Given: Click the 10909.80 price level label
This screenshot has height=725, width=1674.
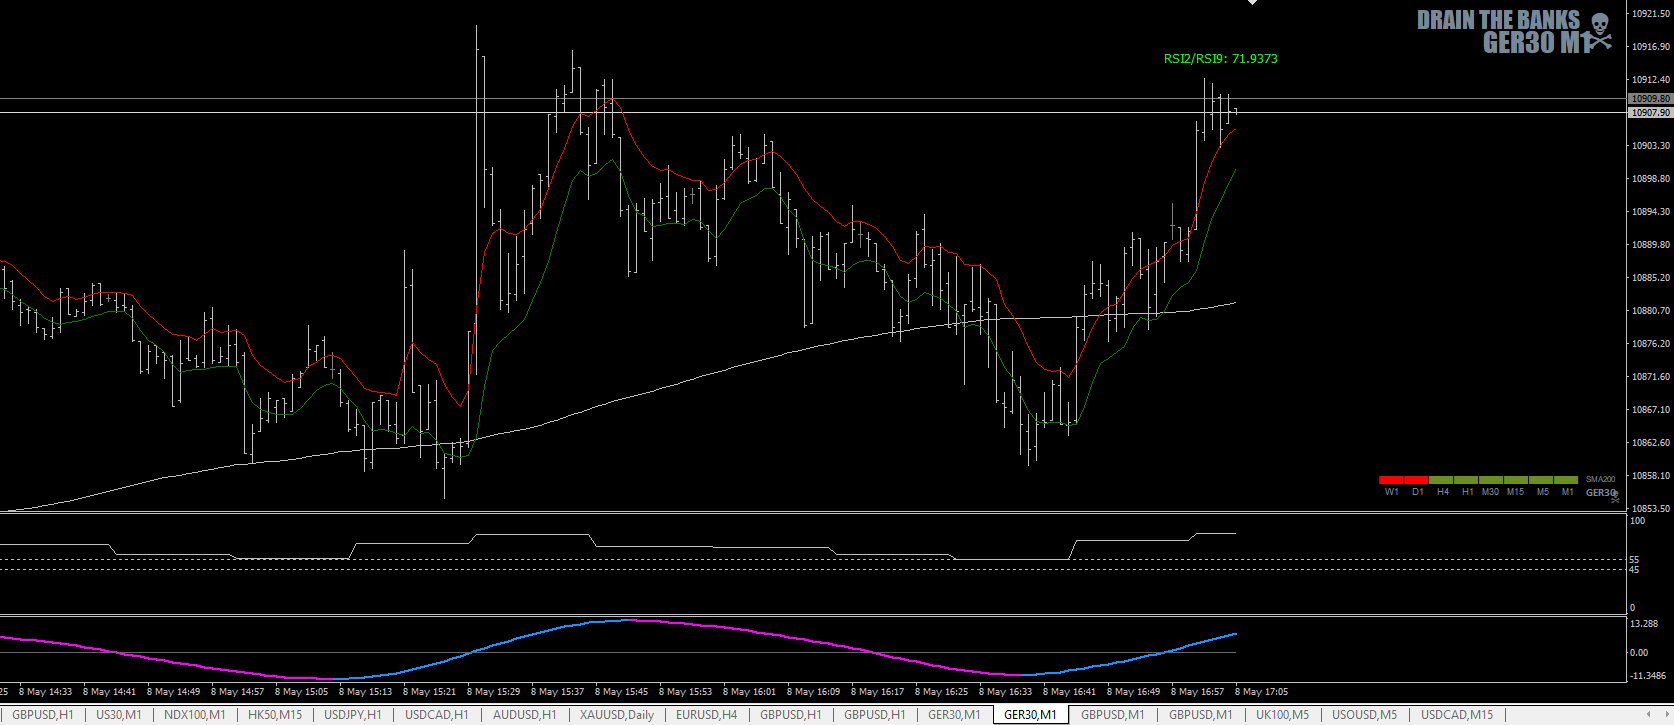Looking at the screenshot, I should coord(1650,99).
